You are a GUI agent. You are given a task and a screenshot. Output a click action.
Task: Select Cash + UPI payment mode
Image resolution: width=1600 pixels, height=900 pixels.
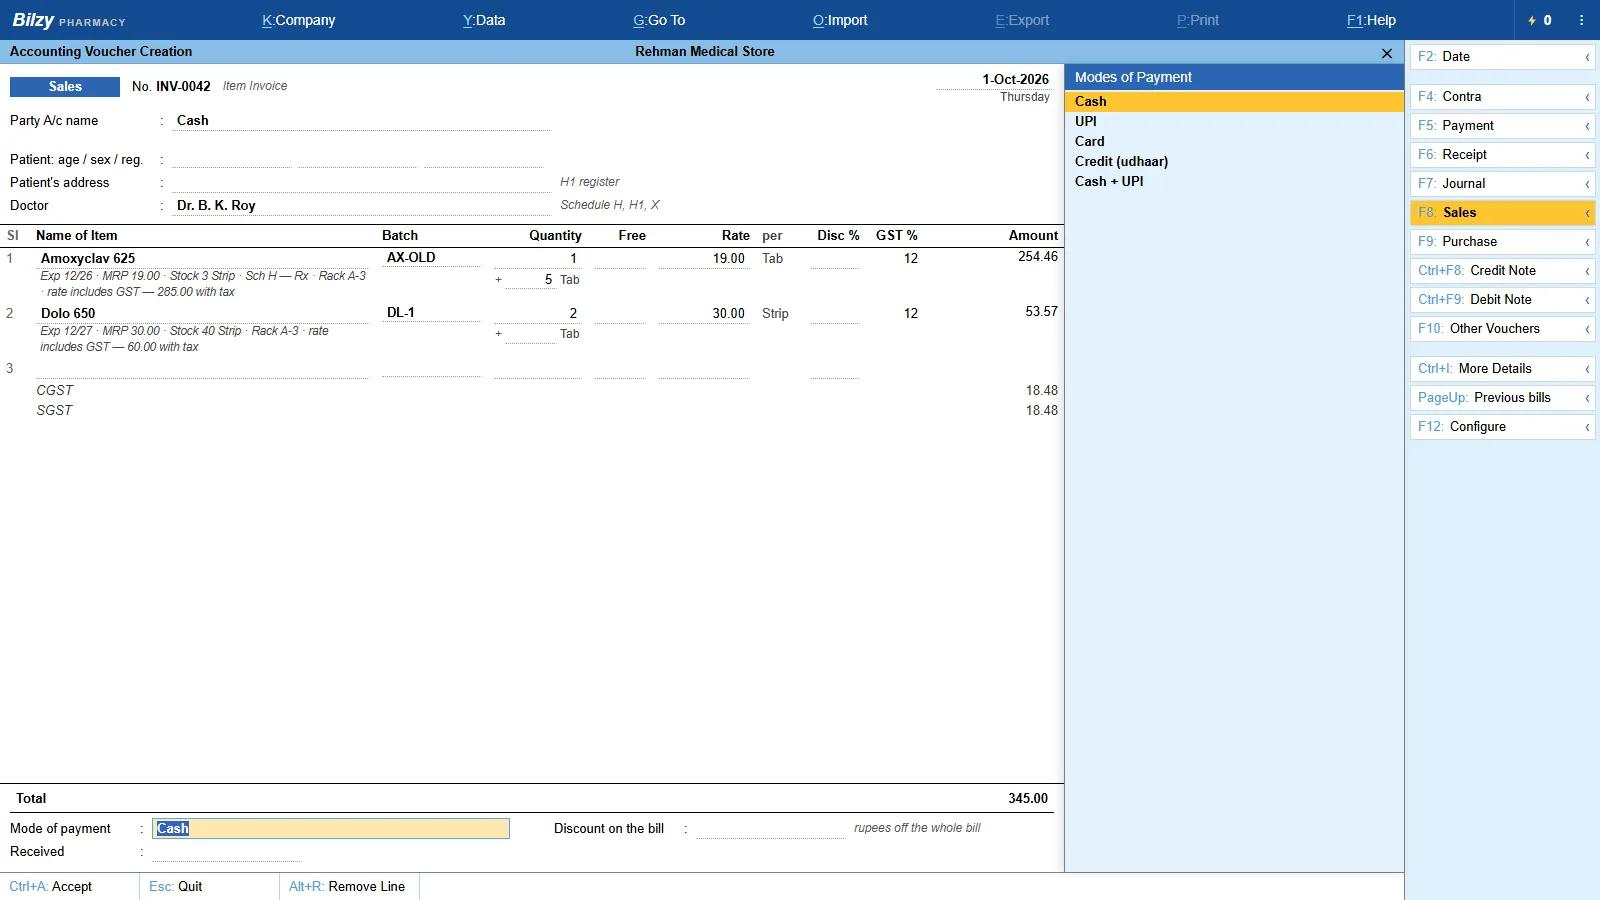(1234, 181)
